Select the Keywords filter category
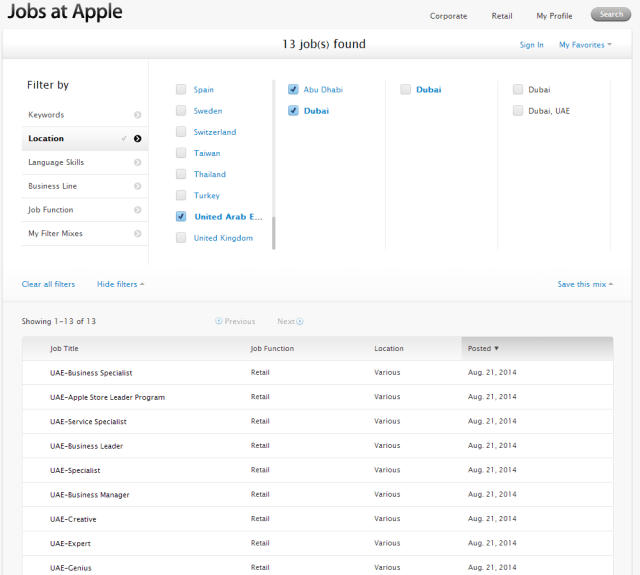This screenshot has width=640, height=575. point(85,115)
